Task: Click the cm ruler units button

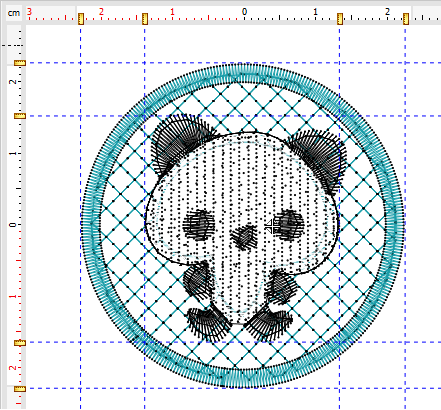Action: pos(14,13)
